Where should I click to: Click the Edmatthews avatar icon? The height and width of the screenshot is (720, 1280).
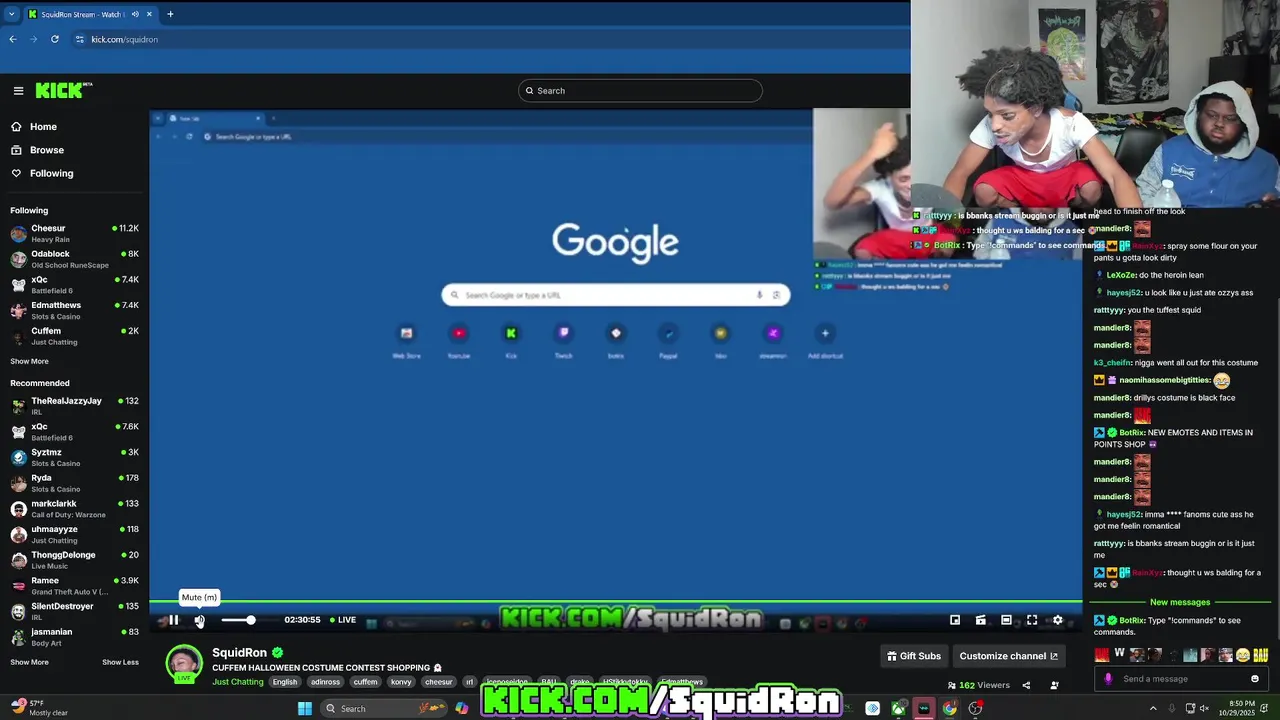click(18, 311)
